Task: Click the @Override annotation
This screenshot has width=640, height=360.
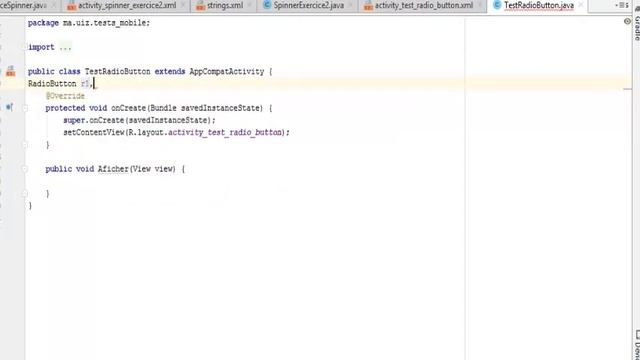Action: [65, 96]
